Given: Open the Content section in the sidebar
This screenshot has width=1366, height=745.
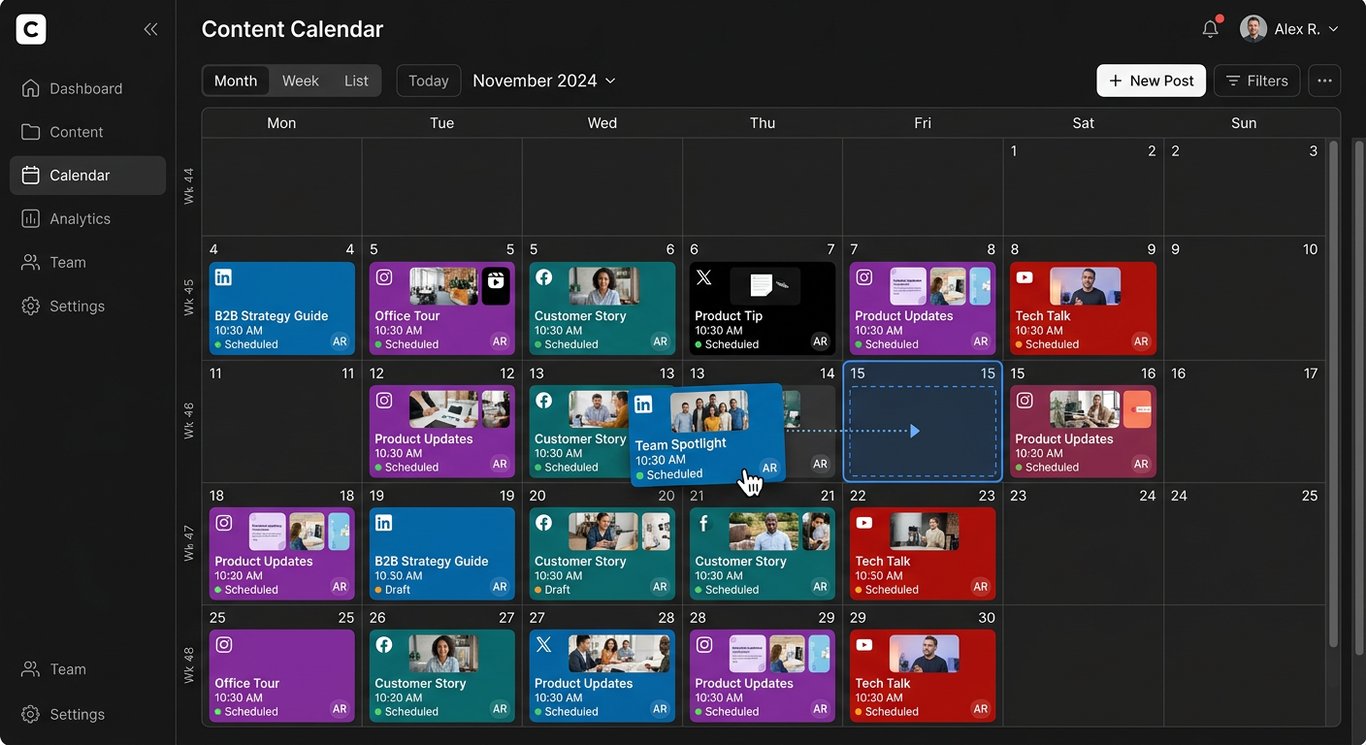Looking at the screenshot, I should pos(76,131).
